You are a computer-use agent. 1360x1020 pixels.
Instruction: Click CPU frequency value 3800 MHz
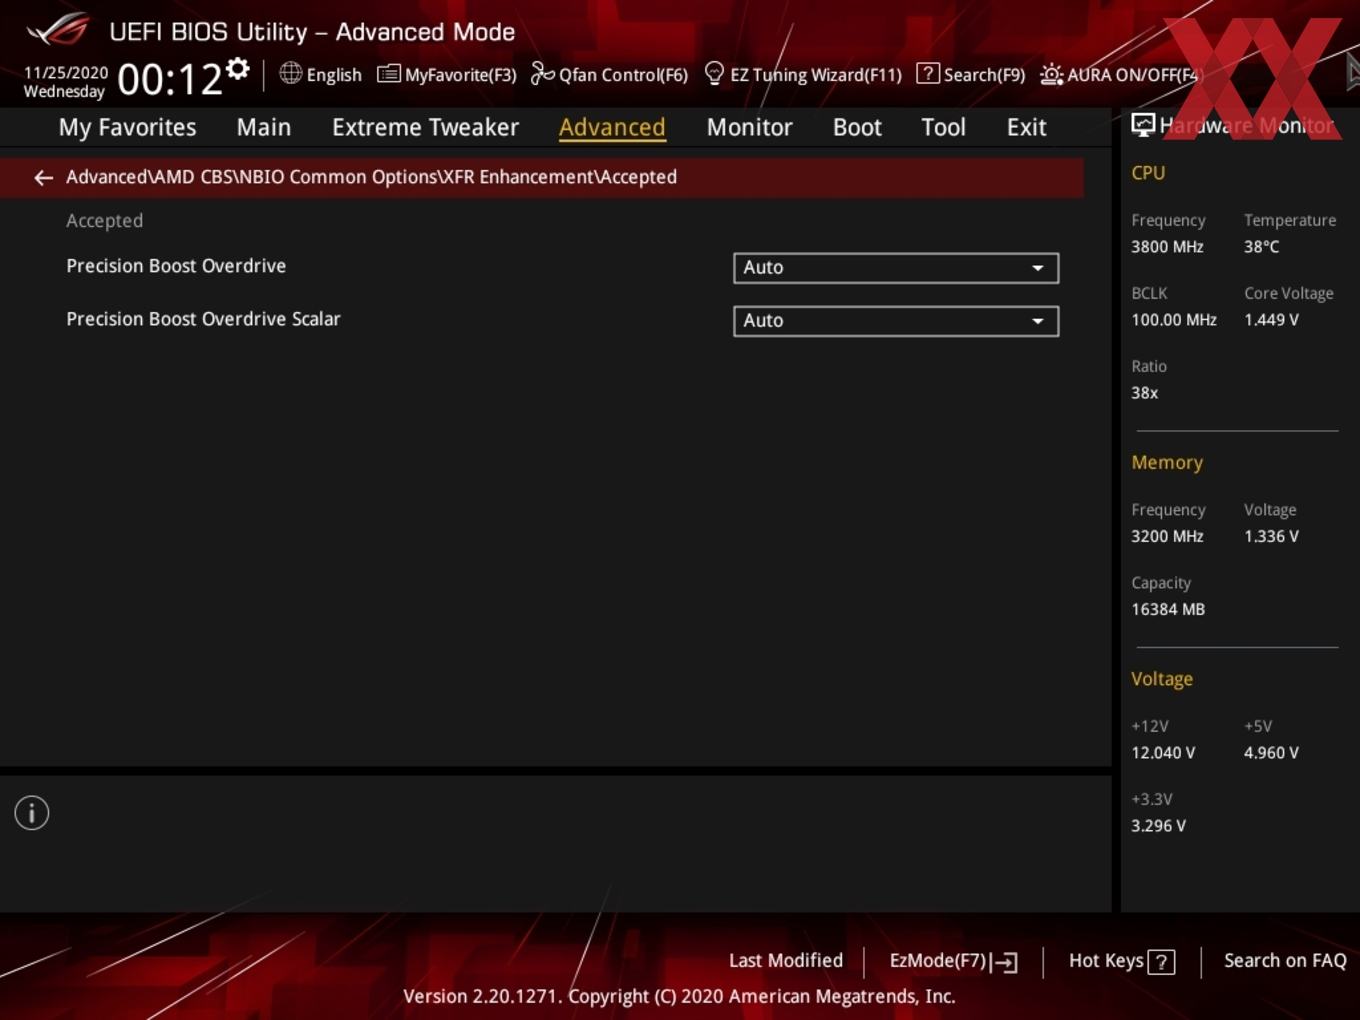(1167, 247)
